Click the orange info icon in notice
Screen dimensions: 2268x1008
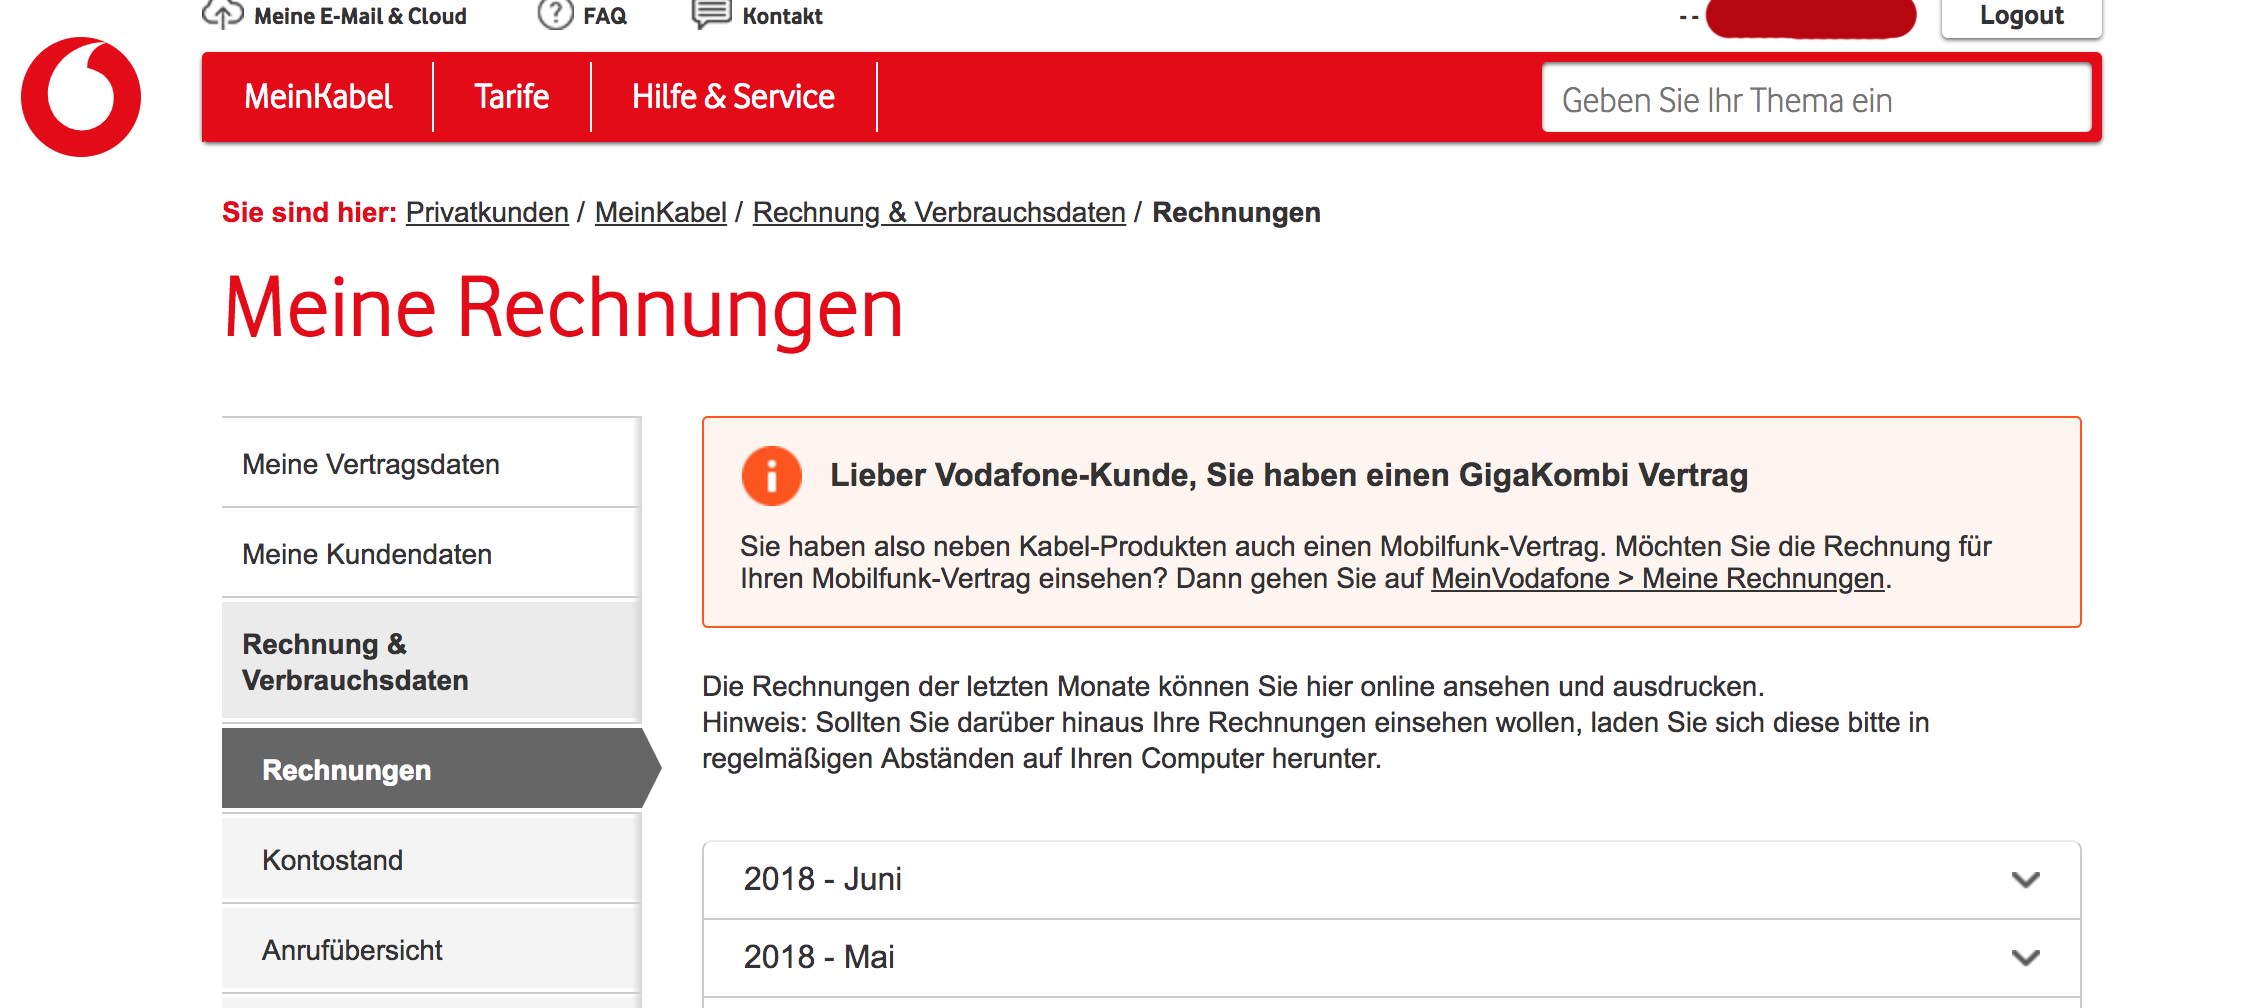point(771,475)
